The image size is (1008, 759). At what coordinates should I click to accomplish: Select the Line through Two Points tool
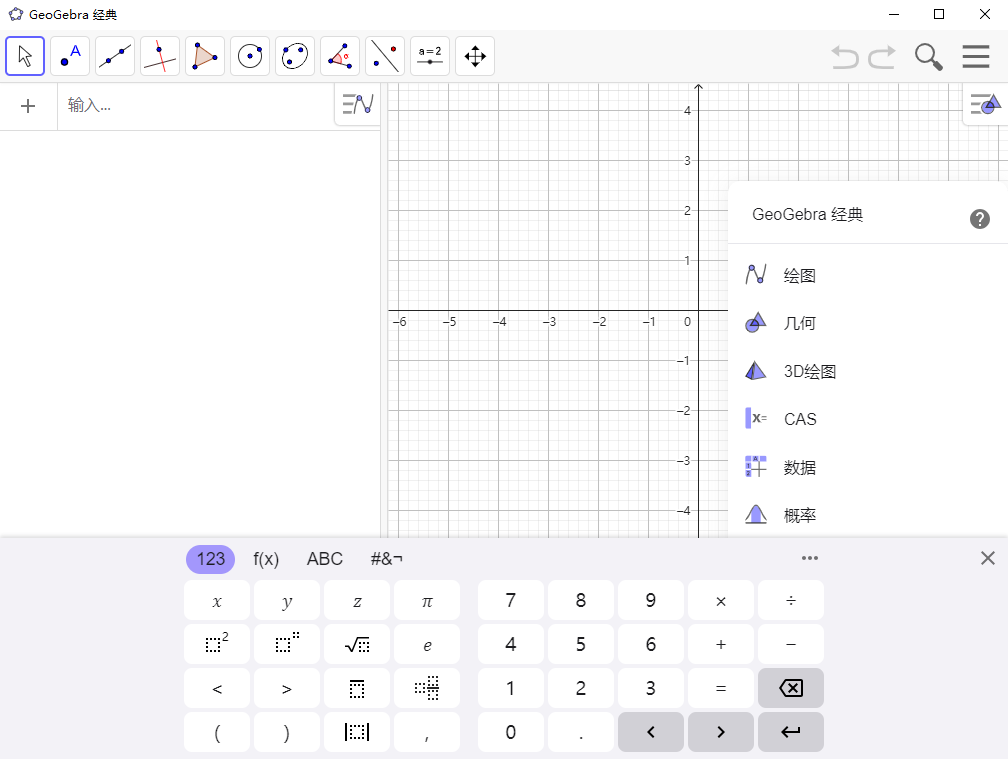[x=114, y=56]
